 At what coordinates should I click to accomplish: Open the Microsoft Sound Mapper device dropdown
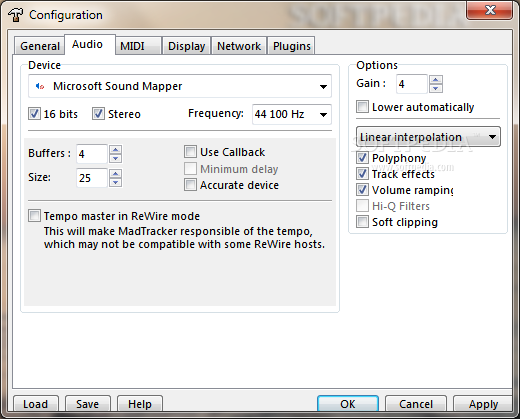click(180, 86)
